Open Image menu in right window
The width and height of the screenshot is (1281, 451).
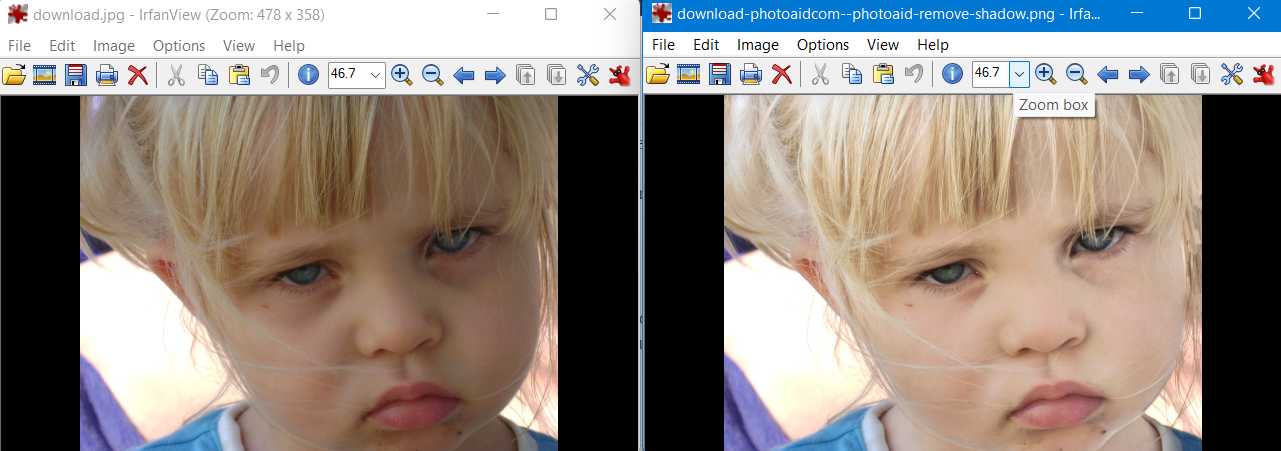click(x=758, y=45)
